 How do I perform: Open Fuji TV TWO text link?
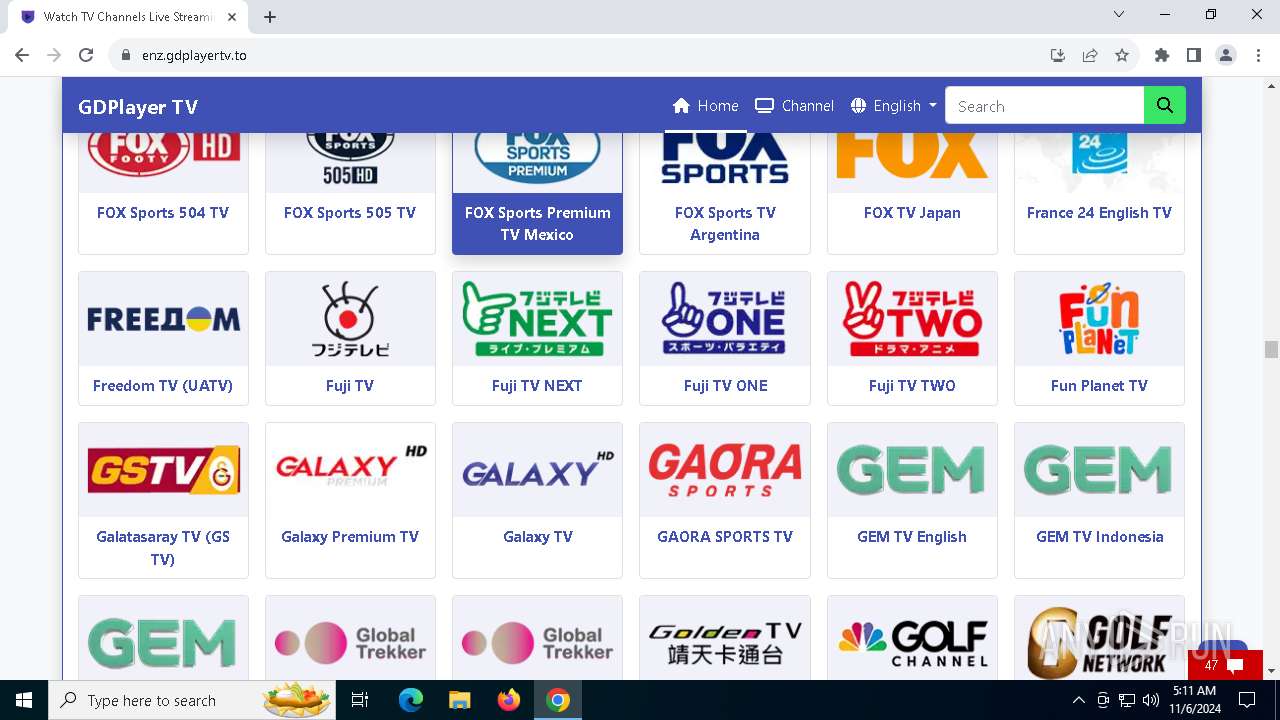[912, 386]
